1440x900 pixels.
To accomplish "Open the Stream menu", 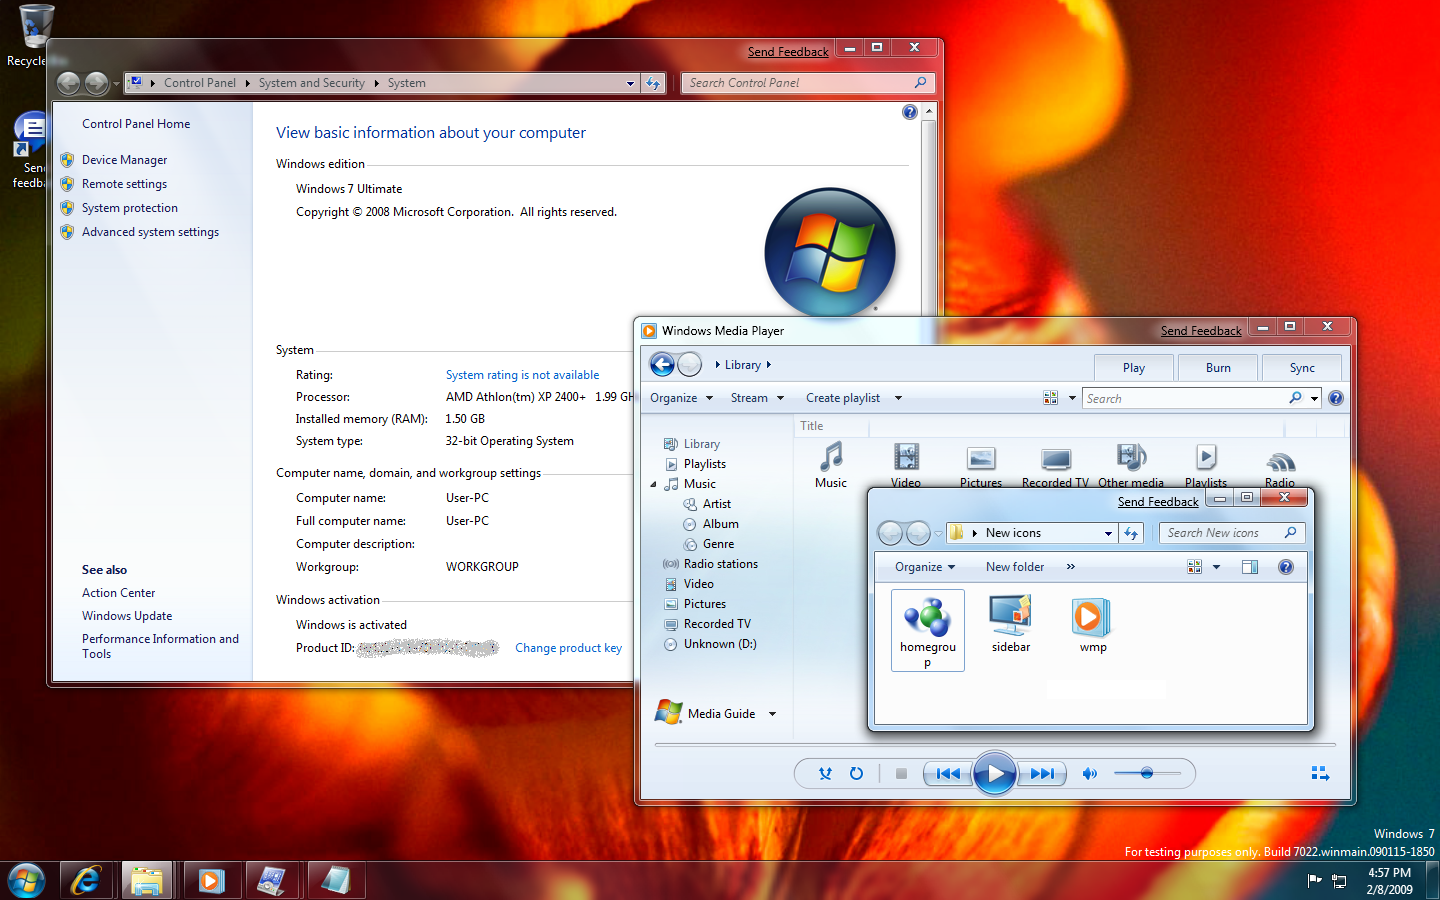I will point(757,398).
